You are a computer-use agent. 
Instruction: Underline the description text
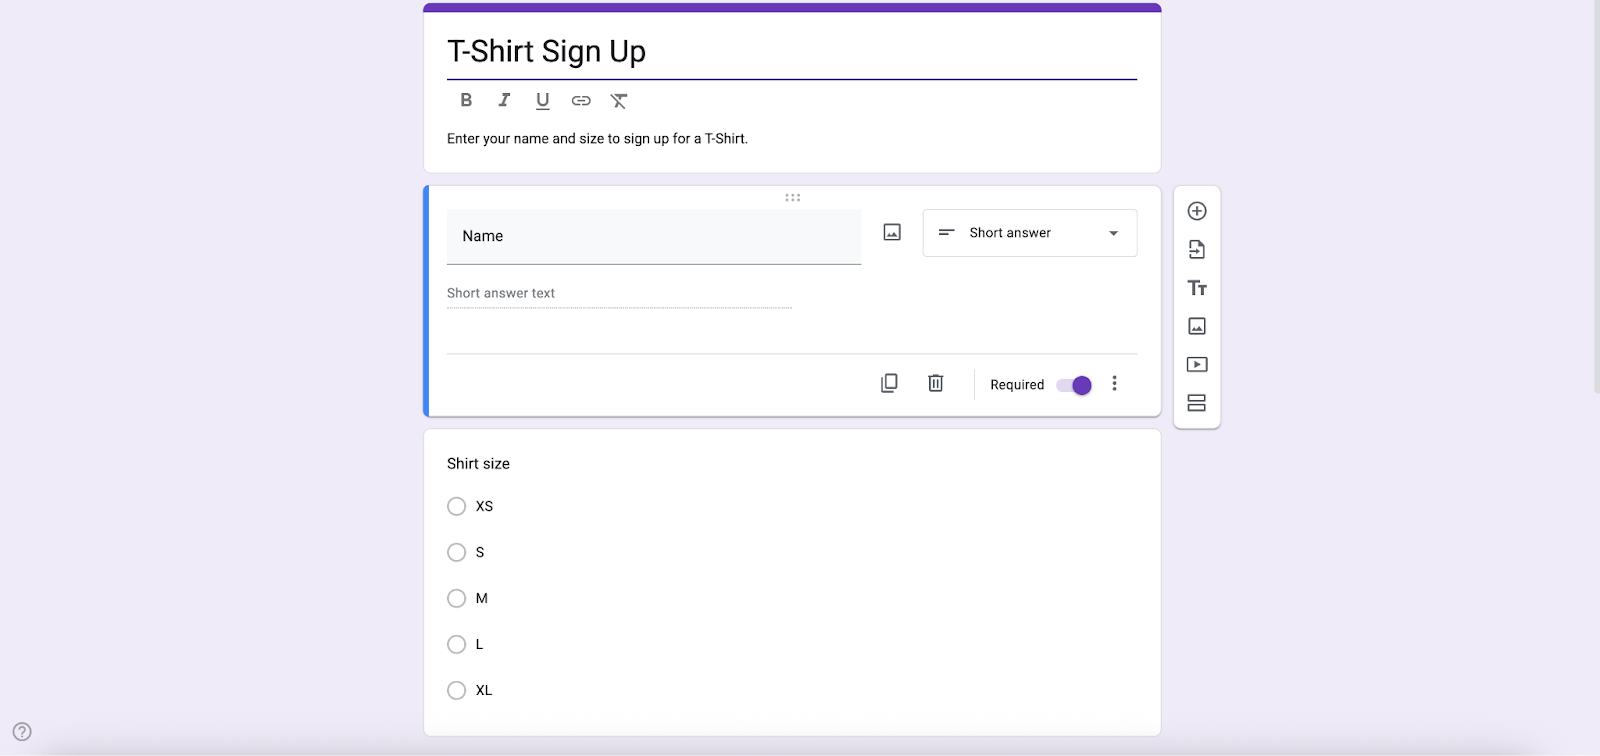pyautogui.click(x=542, y=100)
